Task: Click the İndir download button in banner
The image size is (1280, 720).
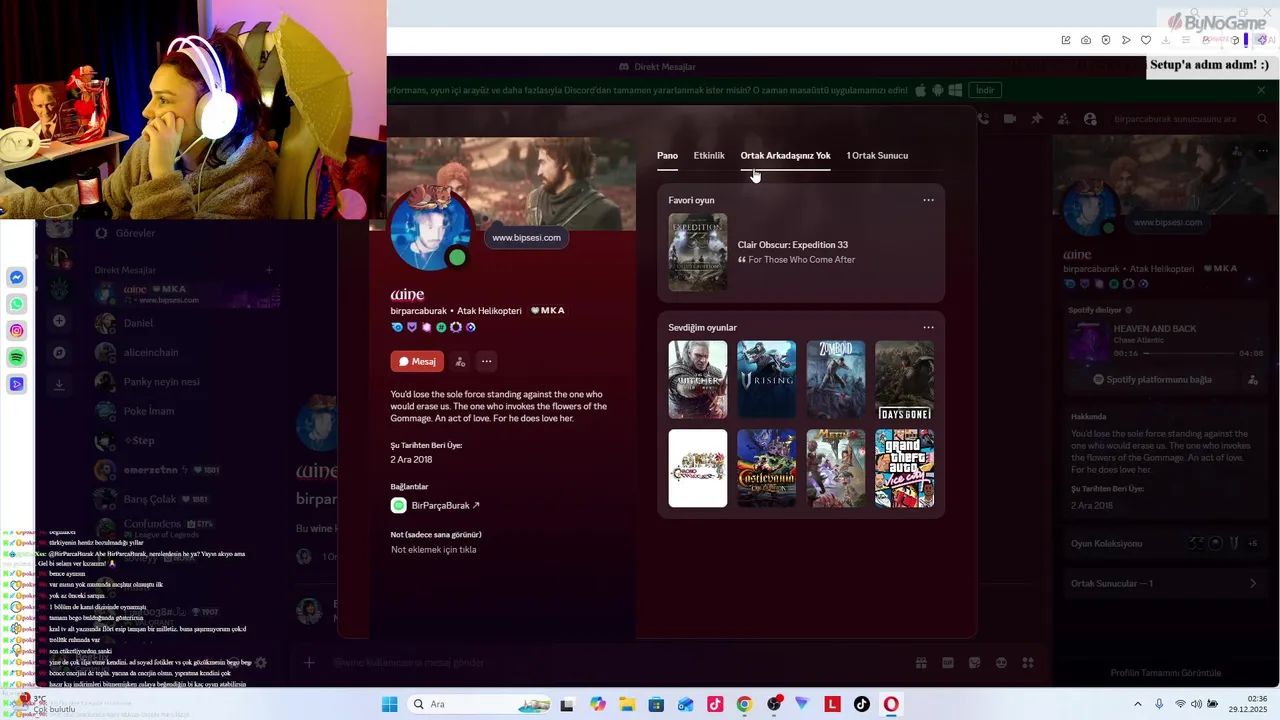Action: [985, 90]
